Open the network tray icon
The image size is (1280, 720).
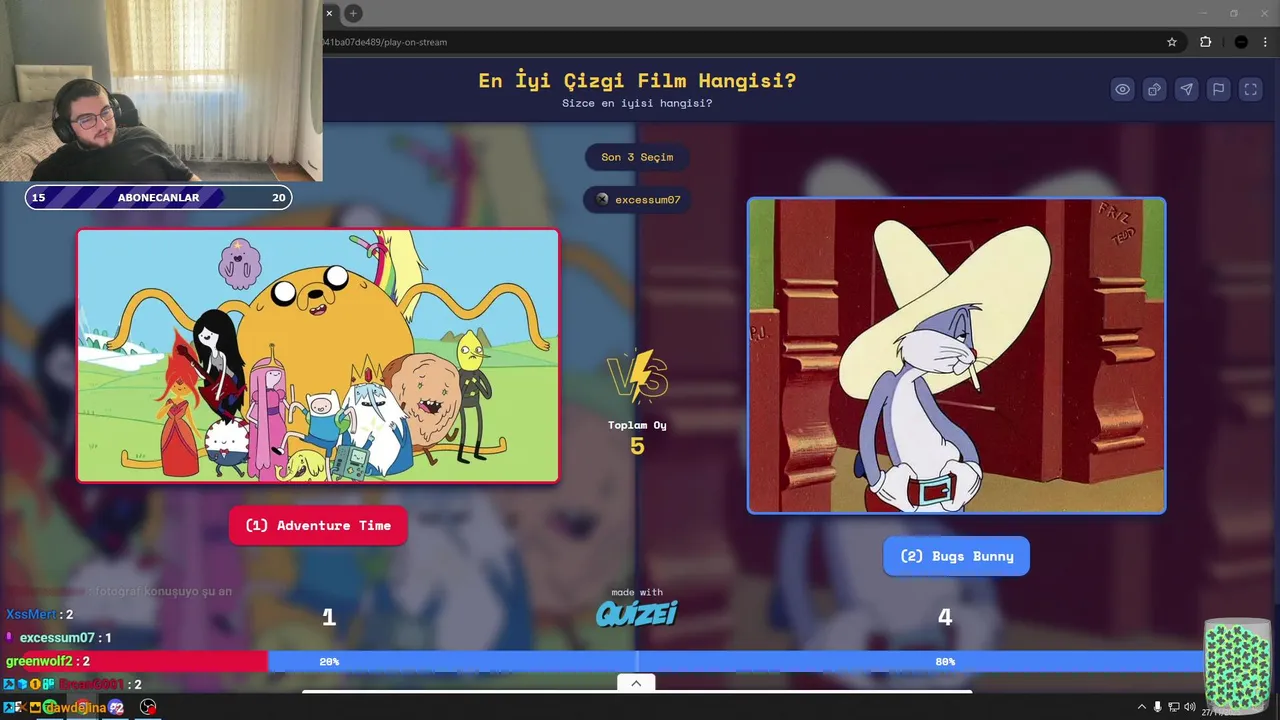click(x=1174, y=707)
